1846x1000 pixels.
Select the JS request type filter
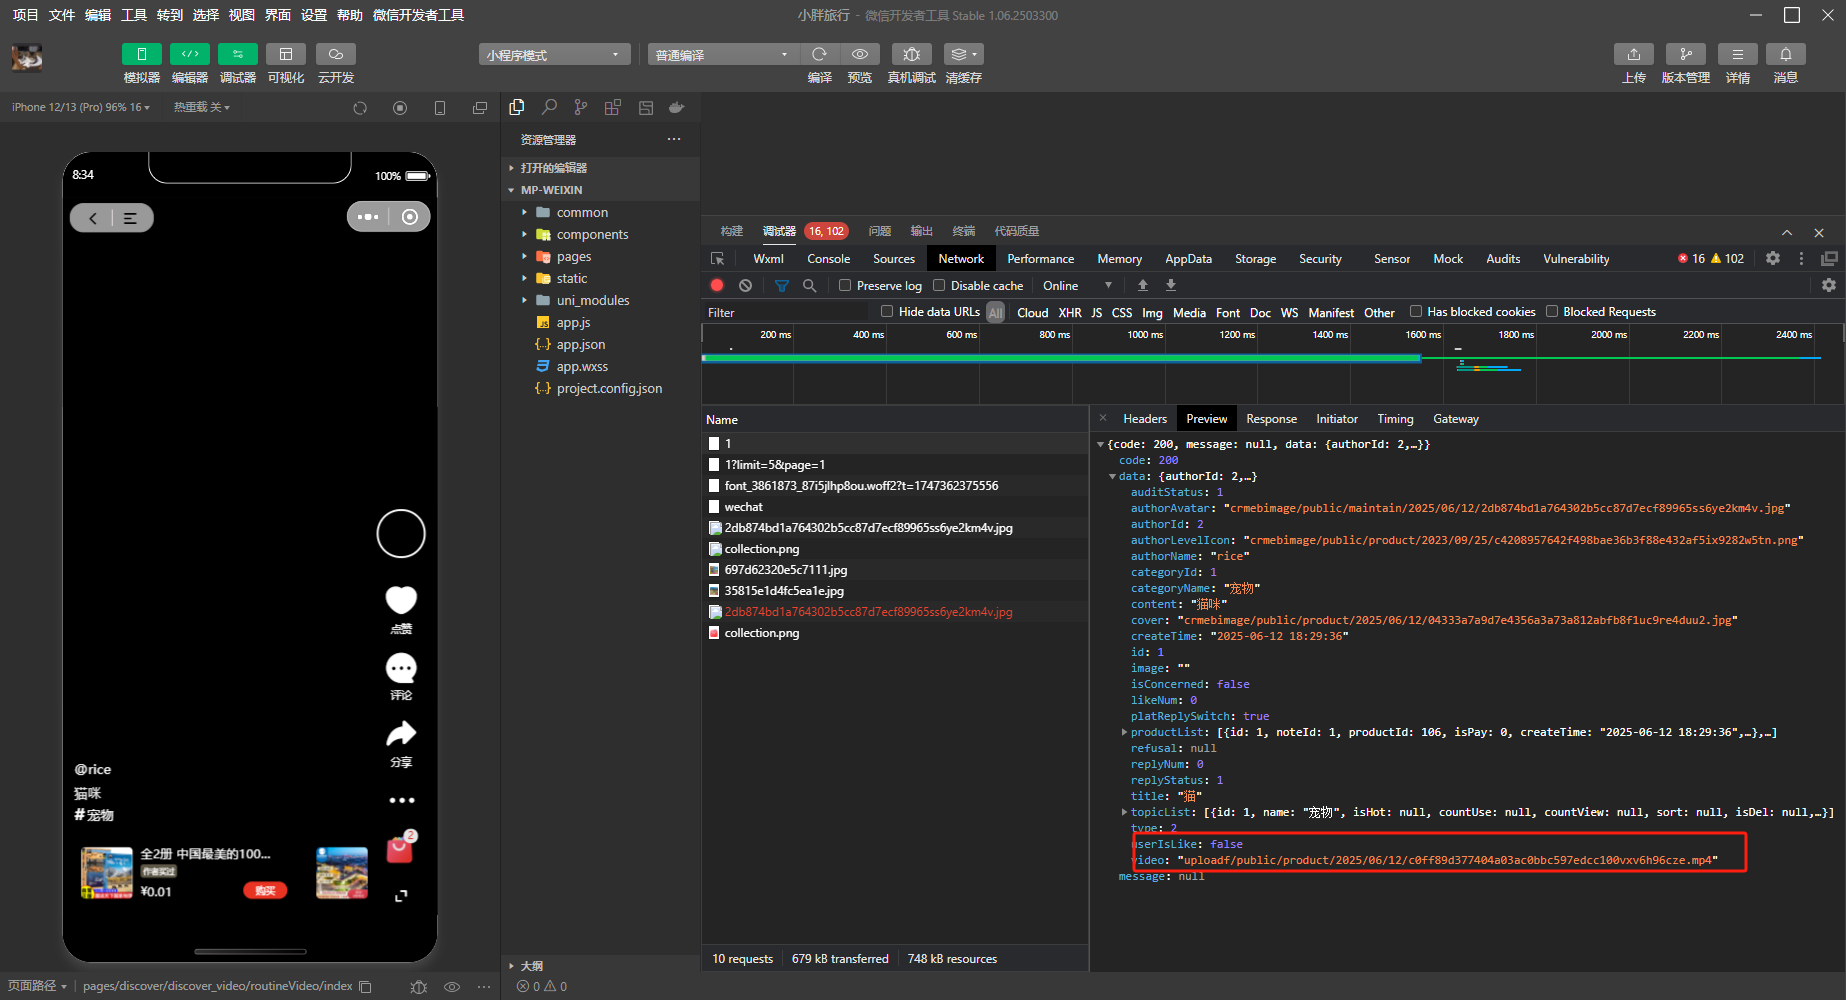[1096, 312]
